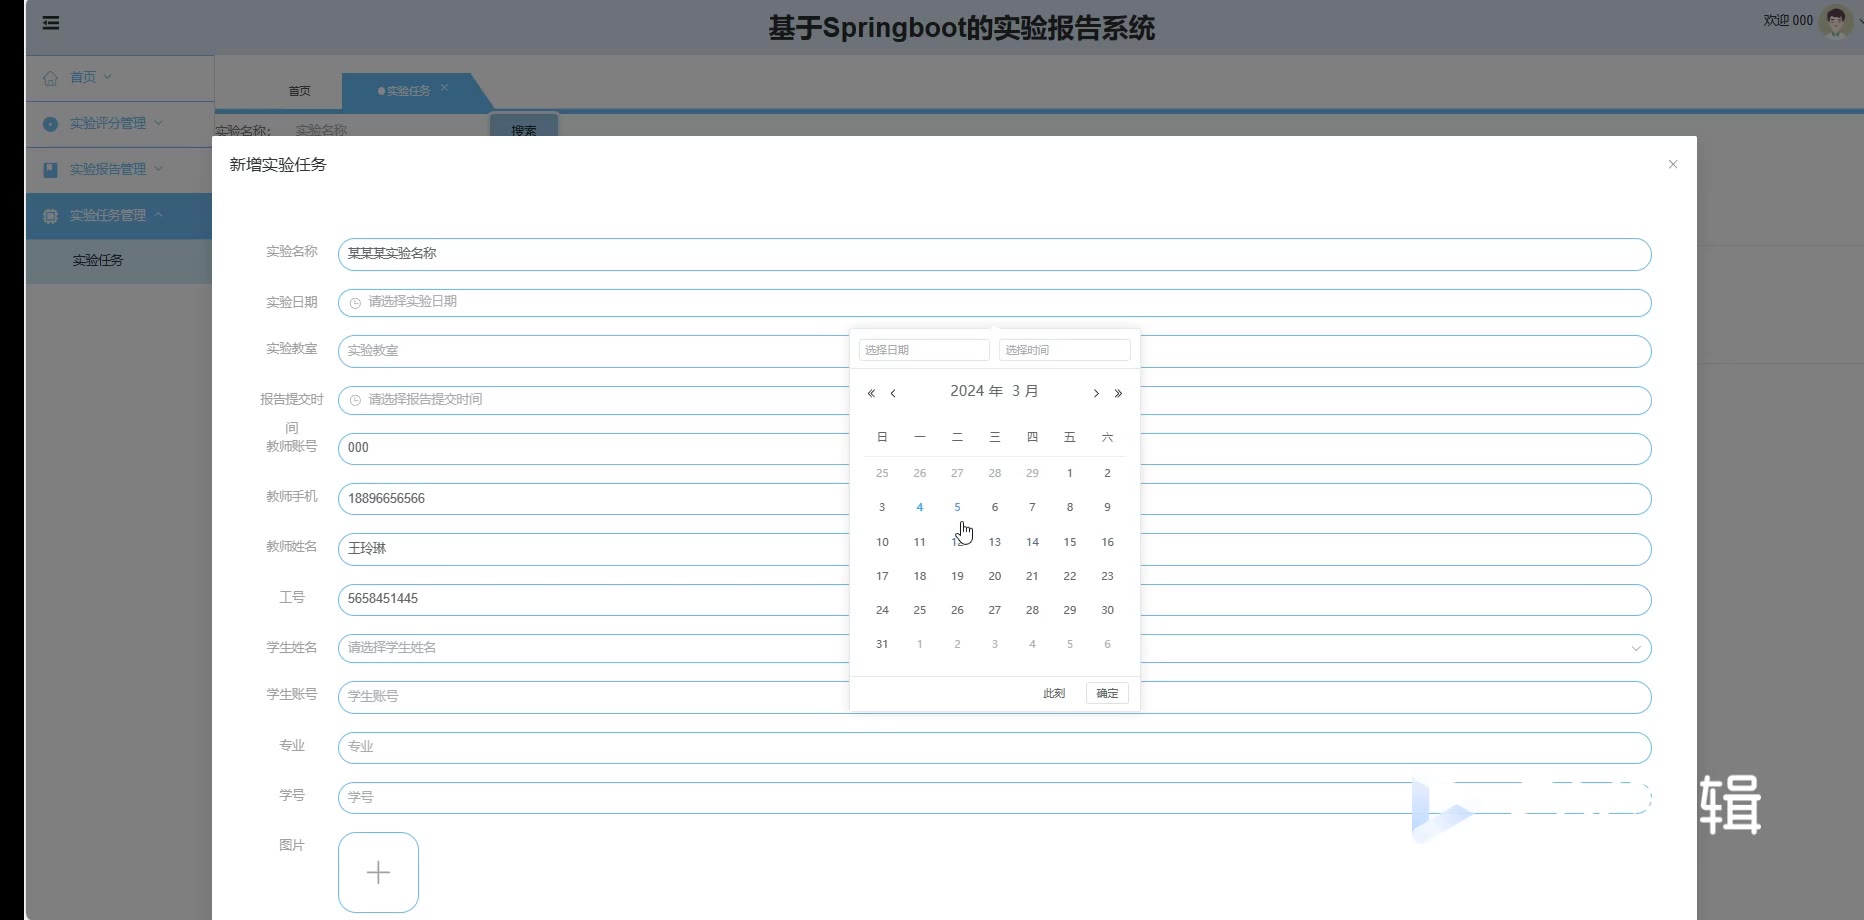The height and width of the screenshot is (920, 1864).
Task: Go to the next month in the calendar
Action: point(1096,393)
